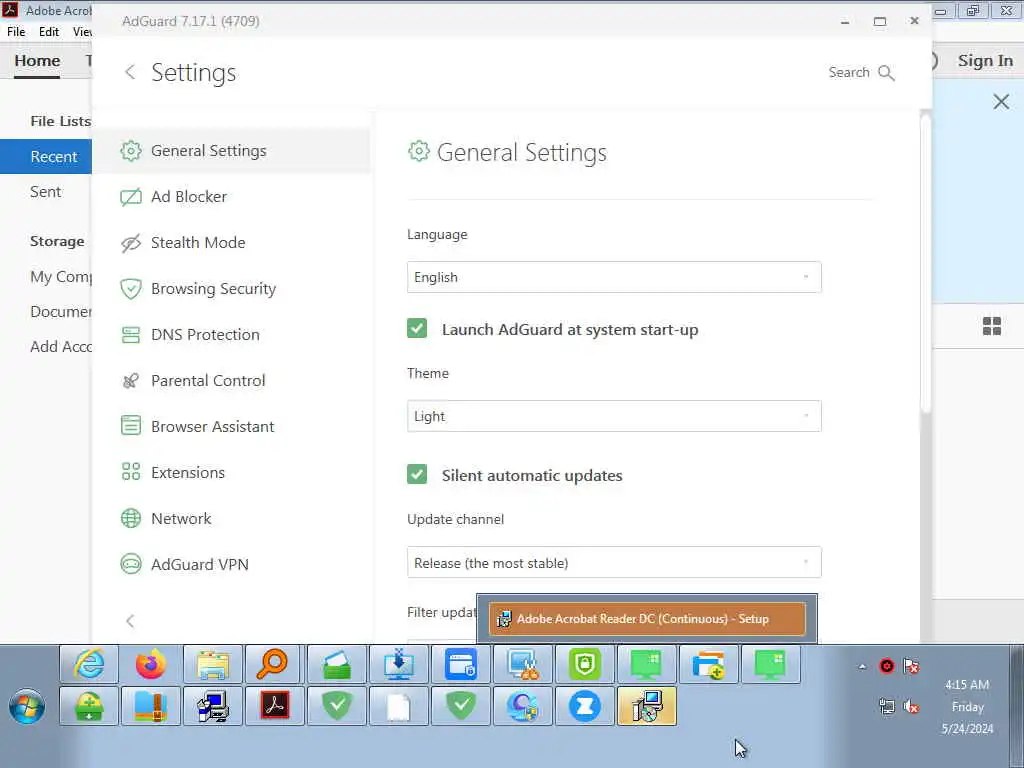1024x768 pixels.
Task: Open the crescent moon with shield taskbar icon
Action: tap(523, 706)
